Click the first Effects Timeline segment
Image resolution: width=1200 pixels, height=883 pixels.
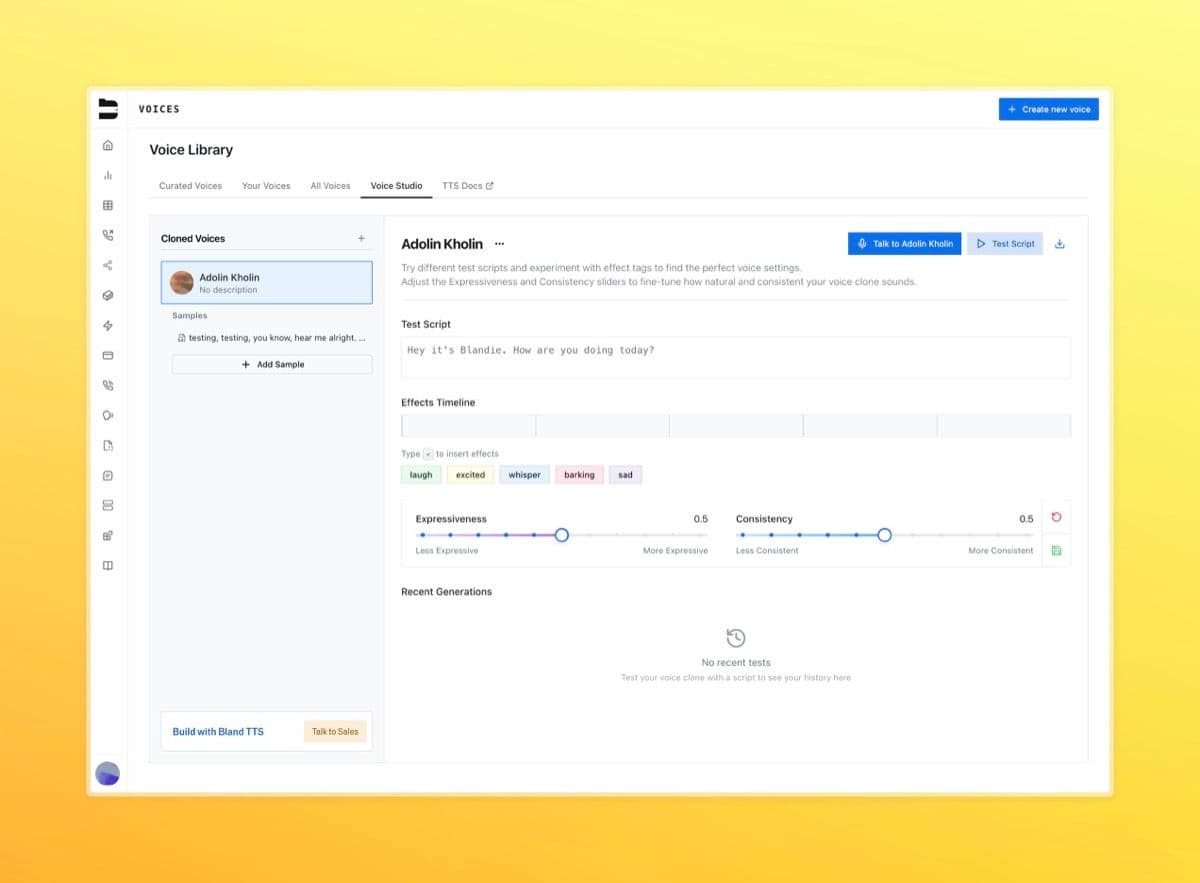[468, 426]
